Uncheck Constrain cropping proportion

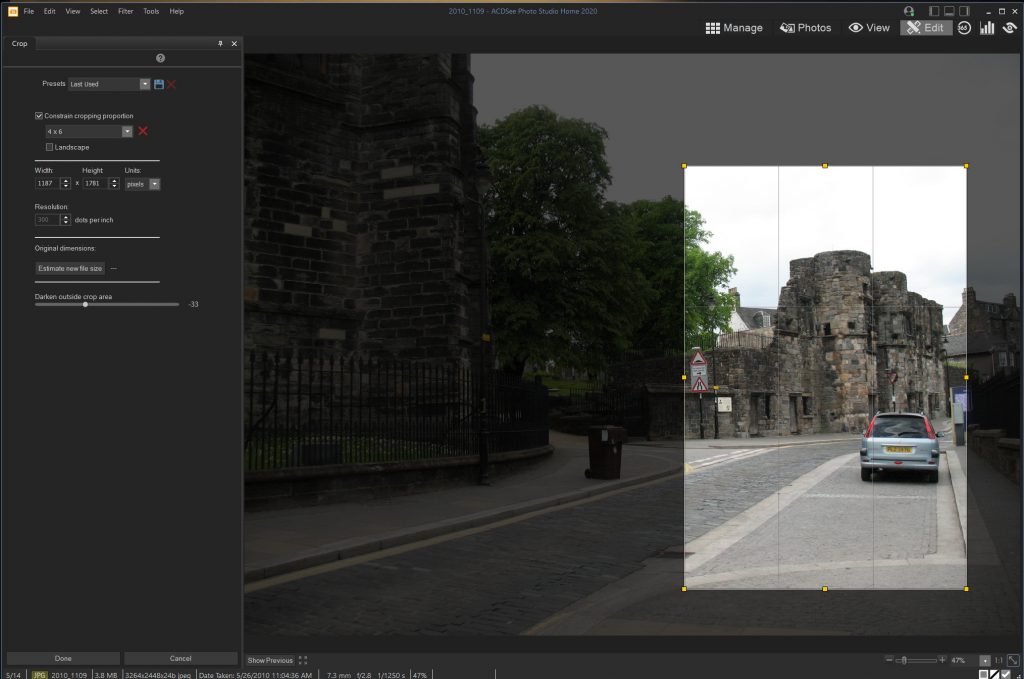[x=39, y=116]
